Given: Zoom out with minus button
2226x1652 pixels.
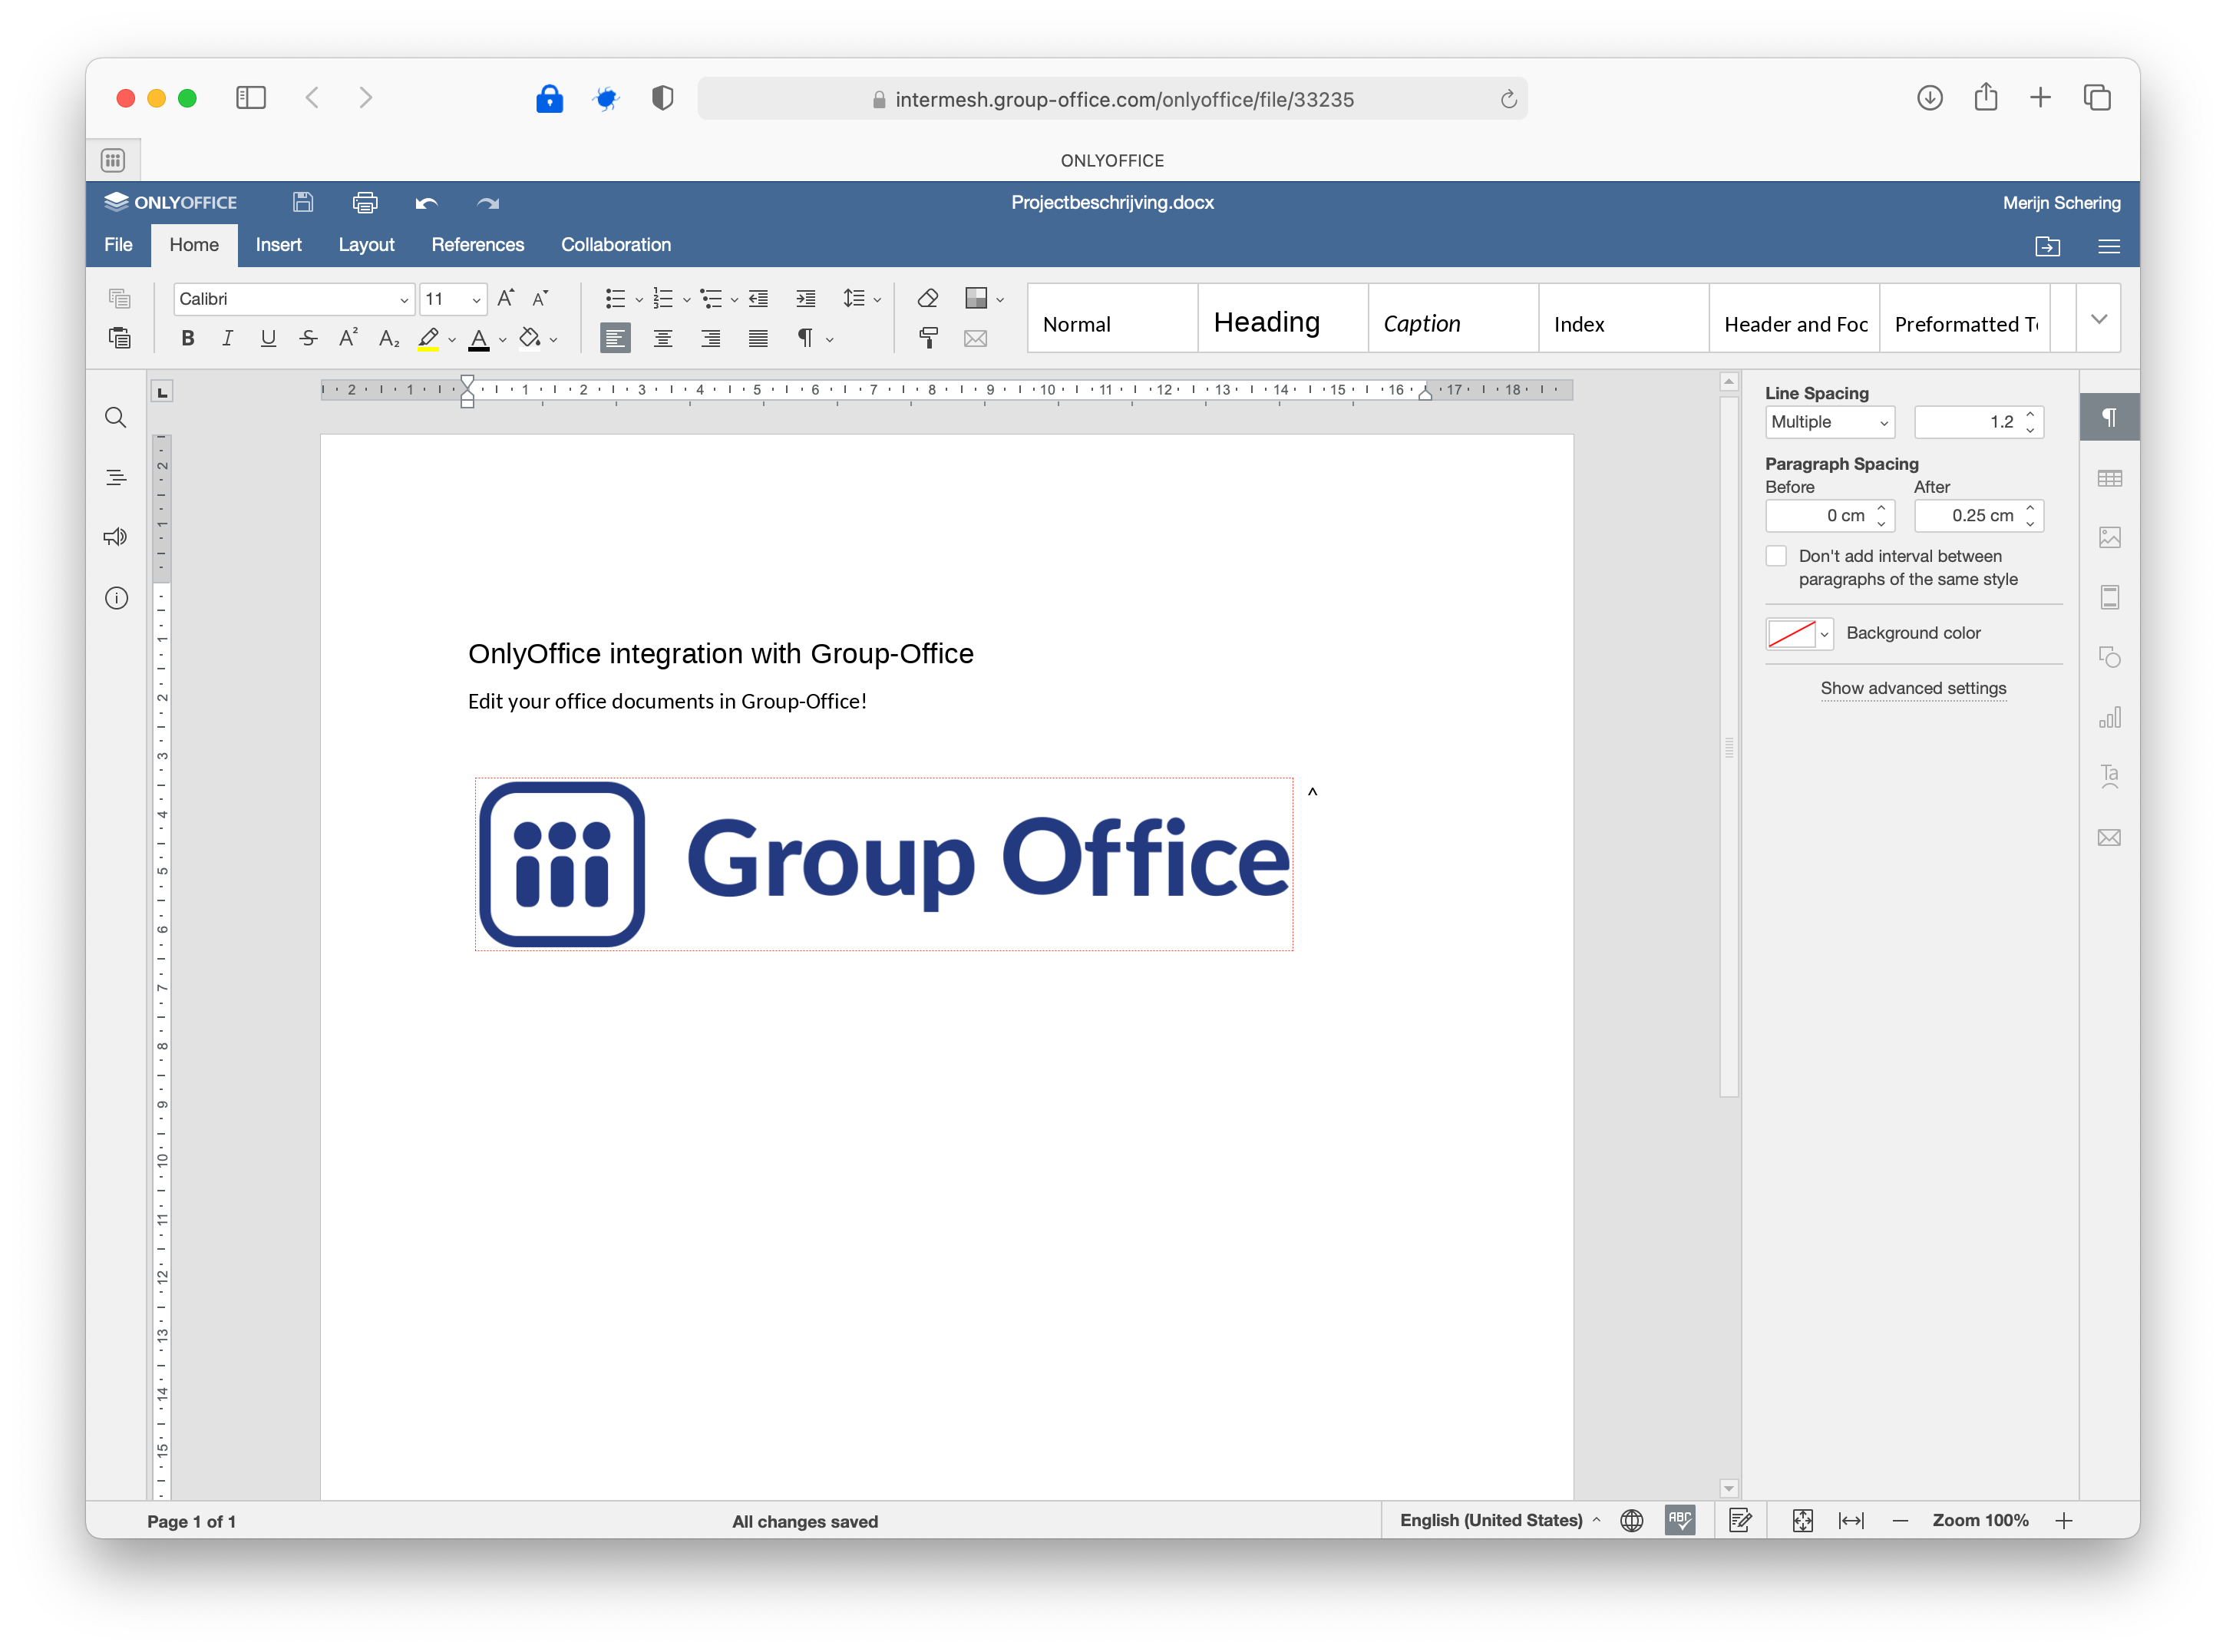Looking at the screenshot, I should tap(1900, 1520).
